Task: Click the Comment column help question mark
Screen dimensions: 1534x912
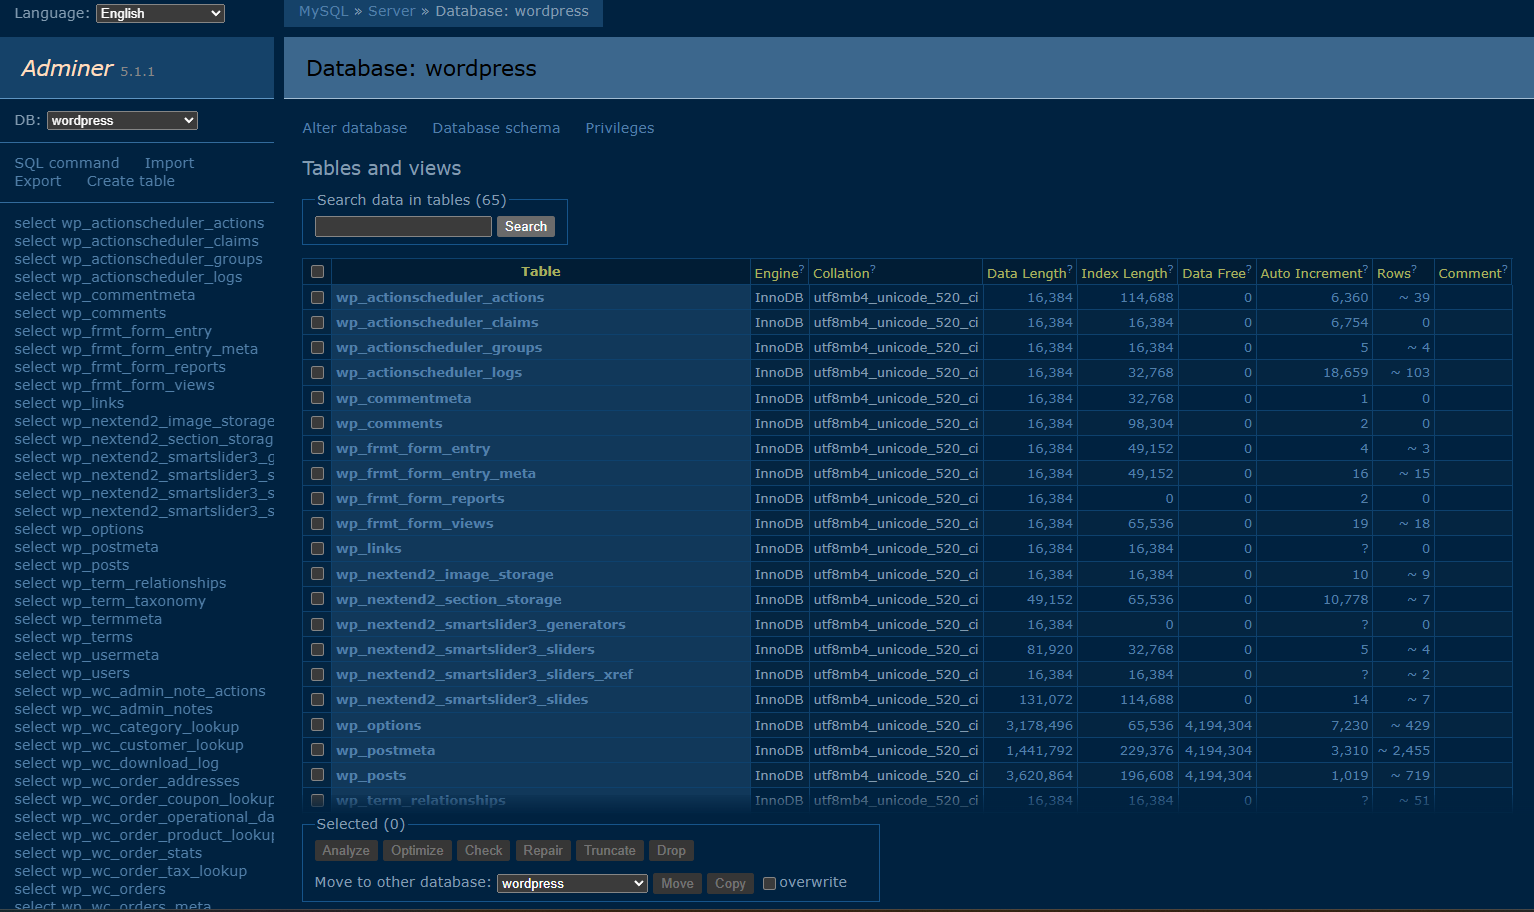Action: tap(1505, 269)
